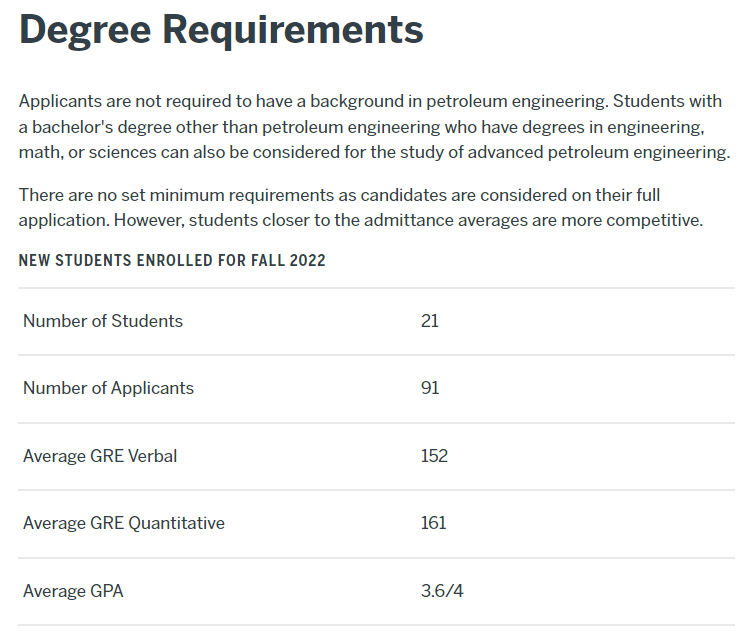Click the phrase "bachelor's degree" in first paragraph
The width and height of the screenshot is (740, 631).
click(x=99, y=127)
